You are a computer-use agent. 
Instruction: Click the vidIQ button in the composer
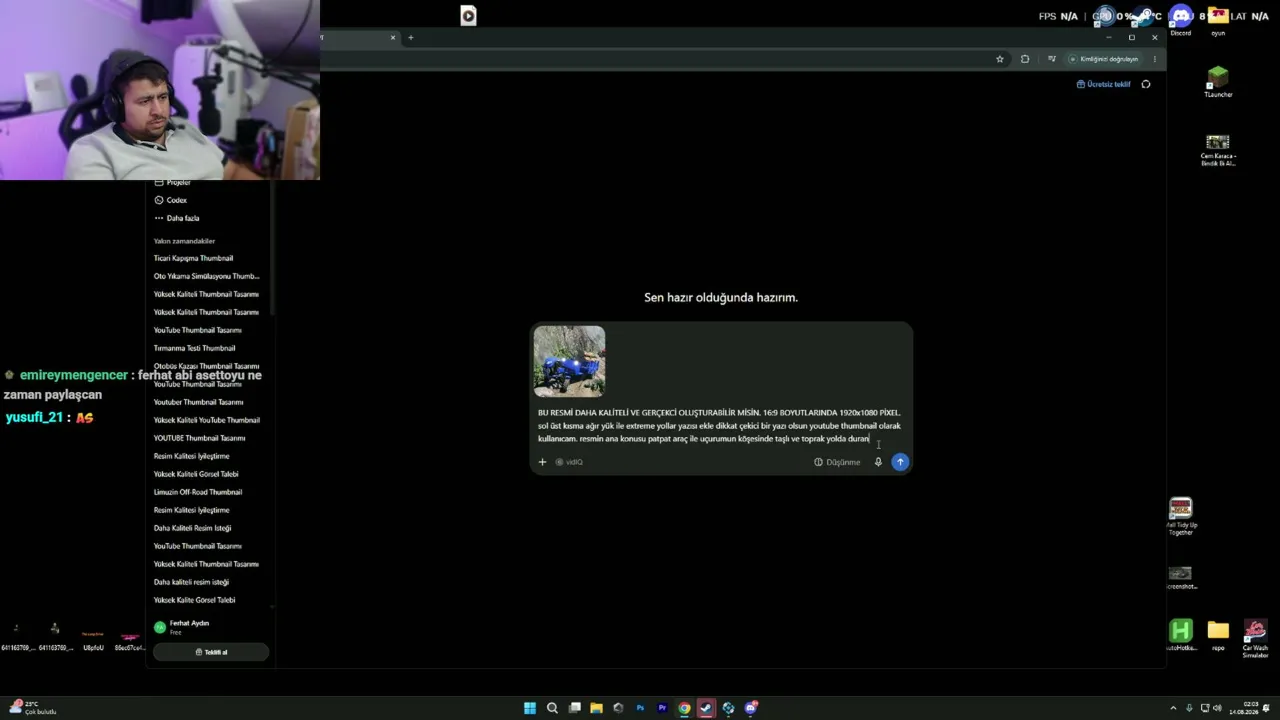tap(569, 462)
